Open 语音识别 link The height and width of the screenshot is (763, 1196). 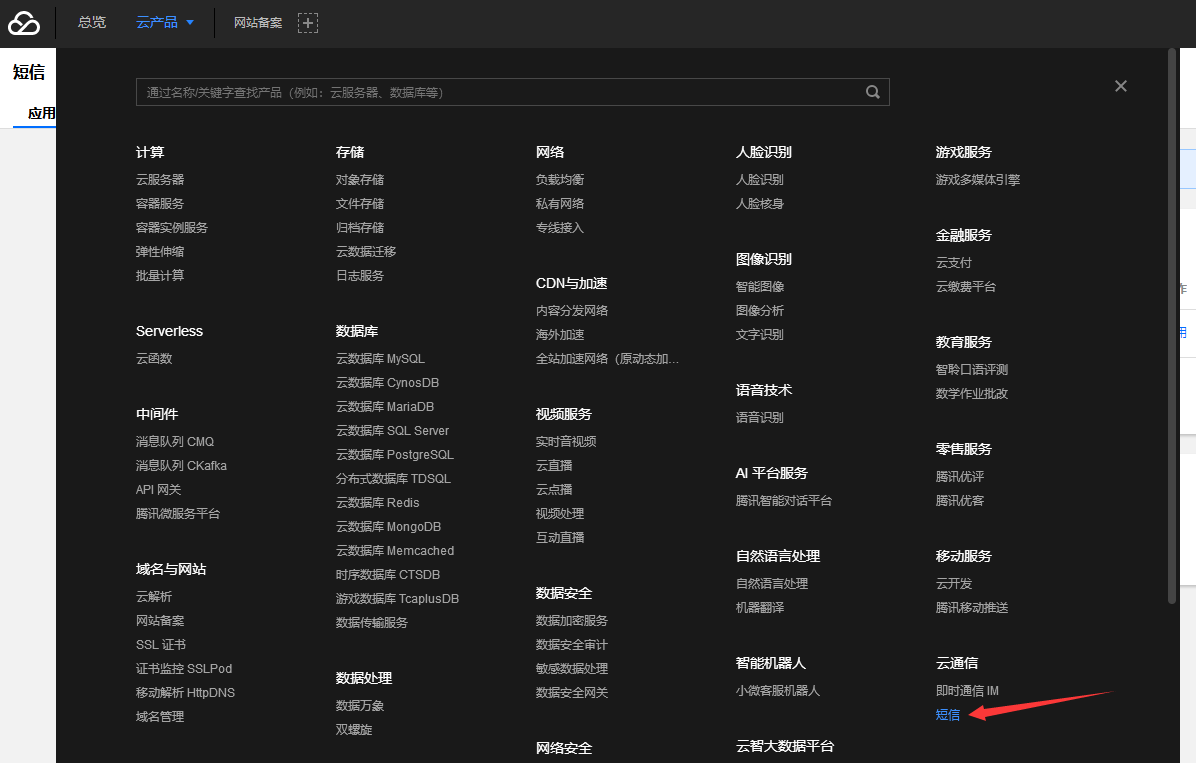point(760,418)
